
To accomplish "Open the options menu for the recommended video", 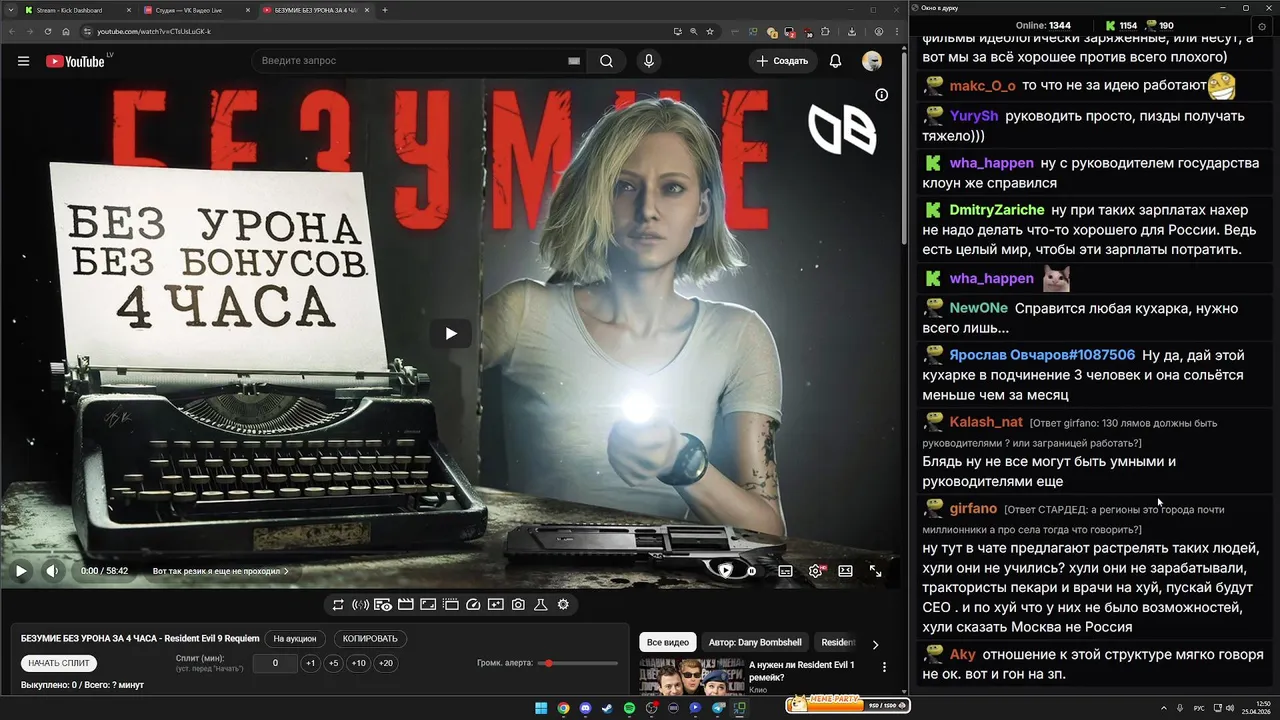I will point(884,667).
